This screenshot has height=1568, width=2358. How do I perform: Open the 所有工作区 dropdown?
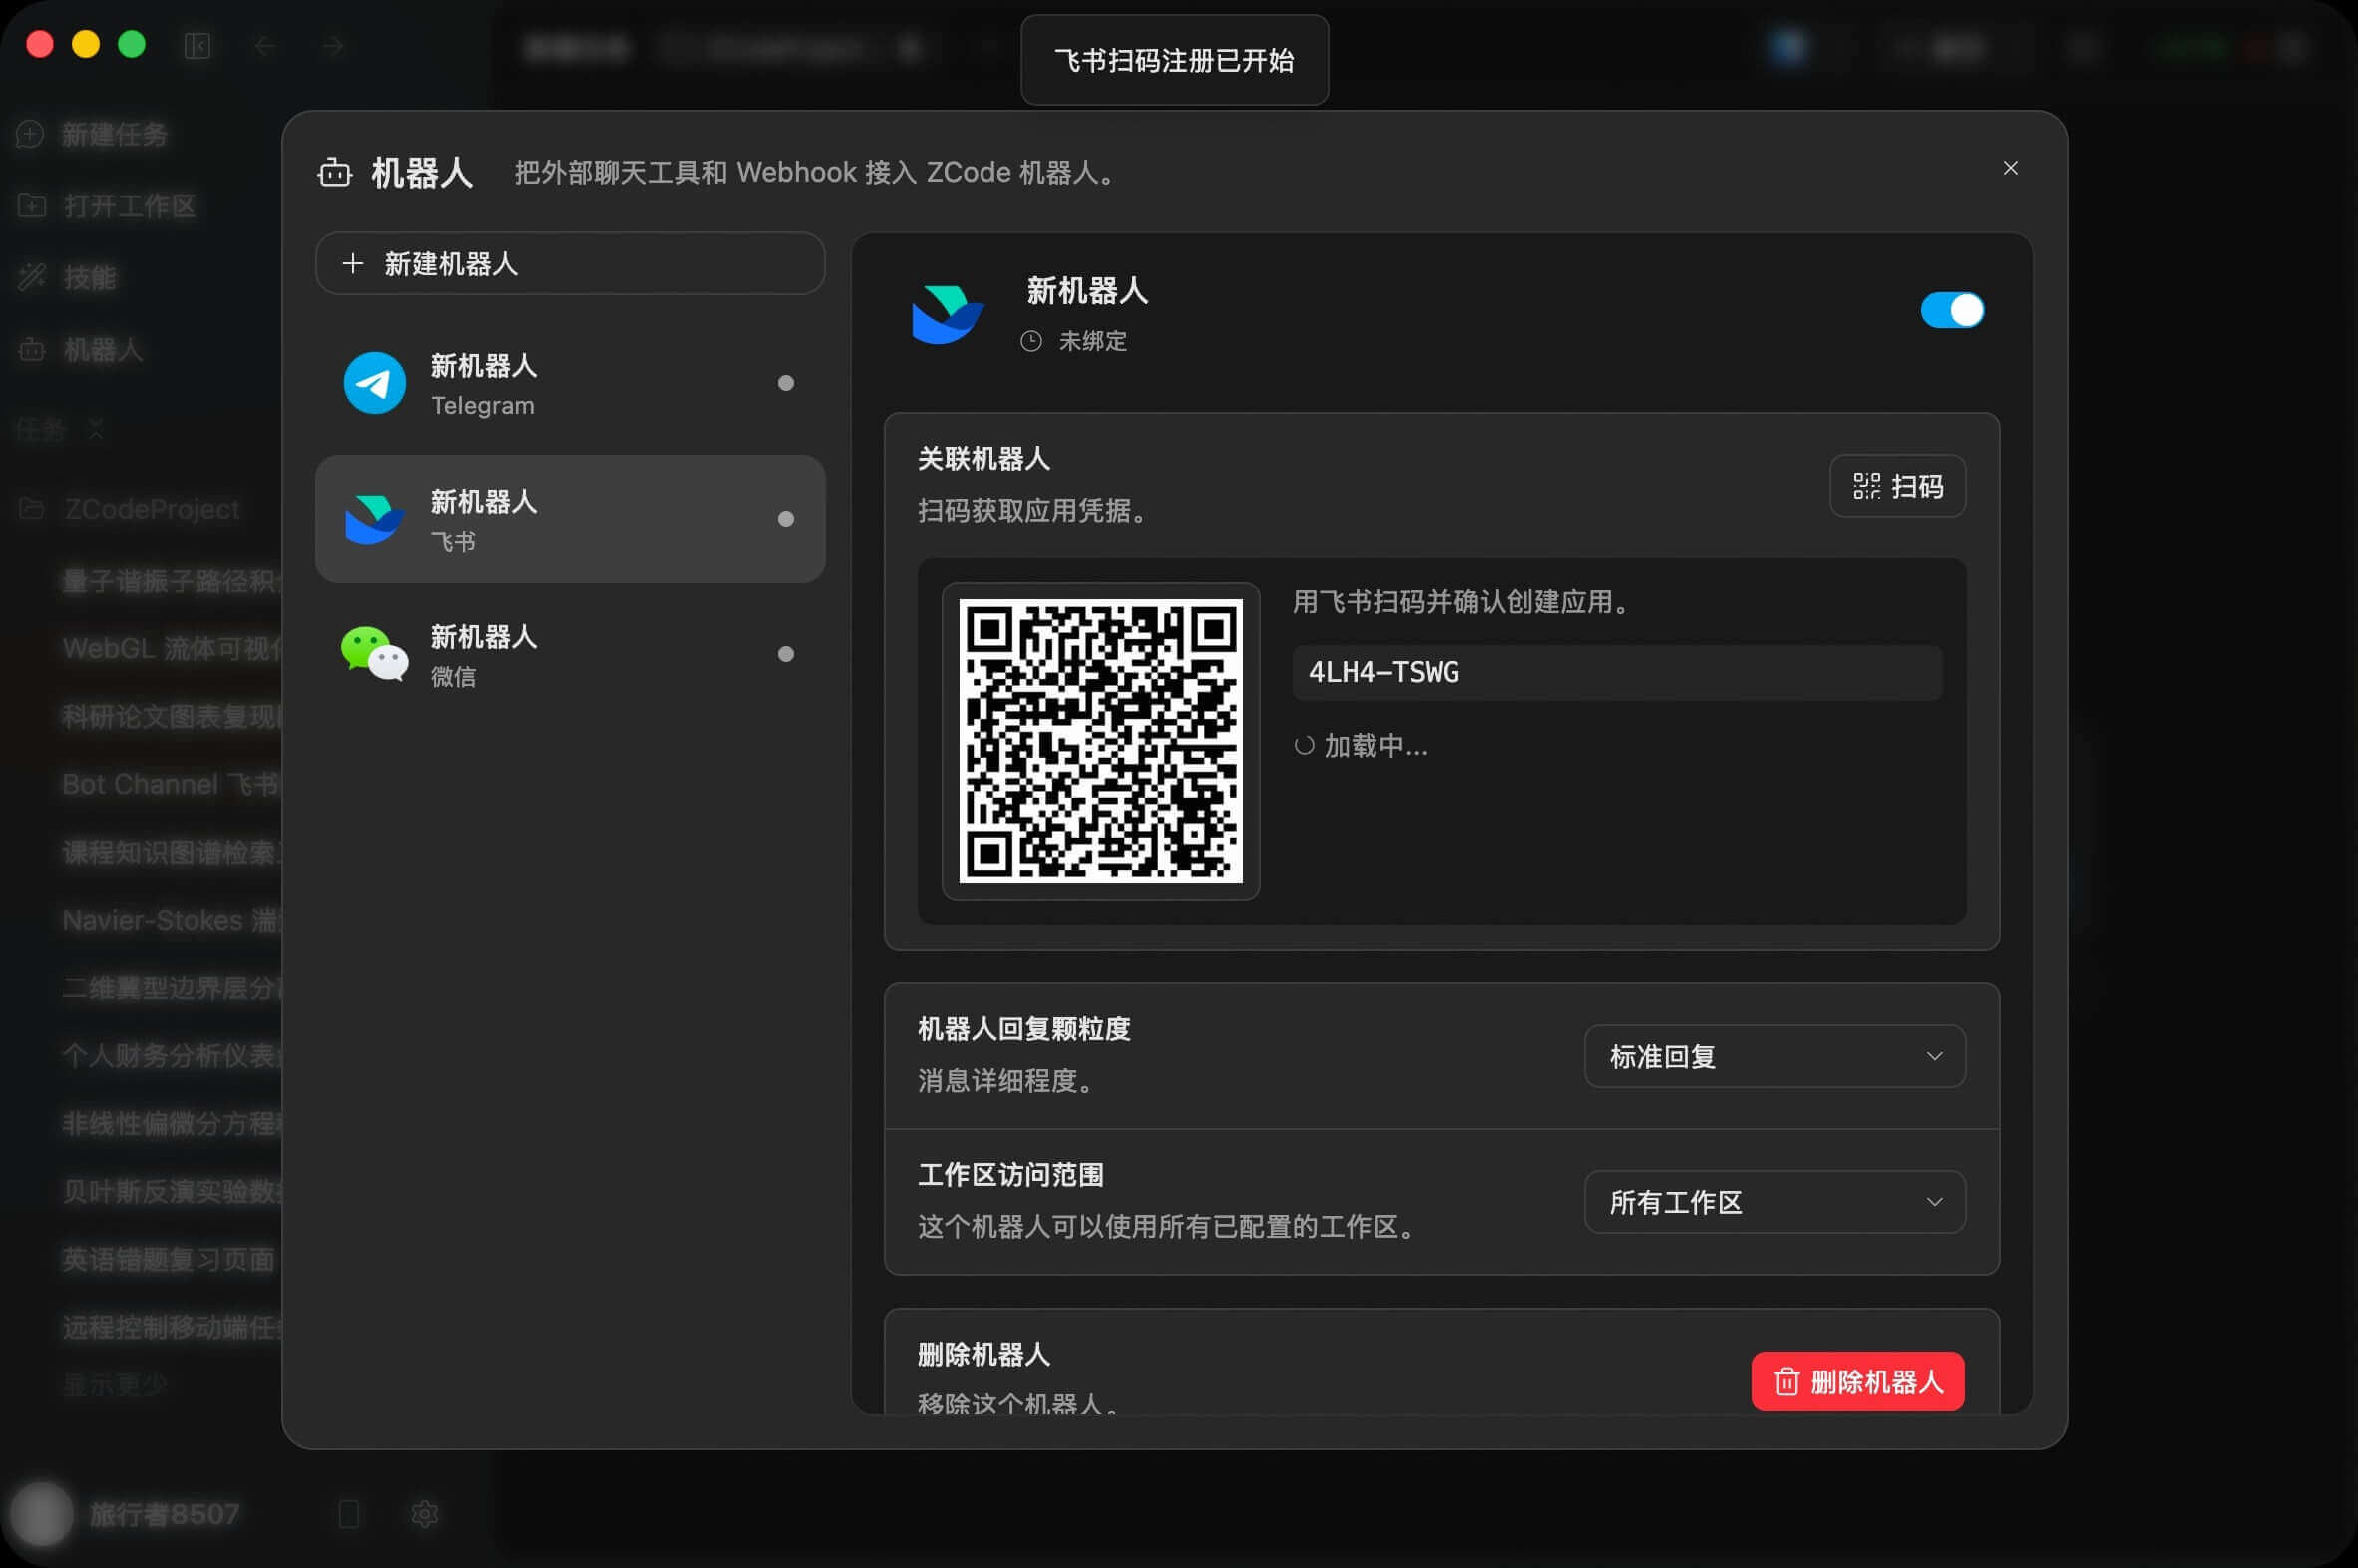coord(1774,1202)
